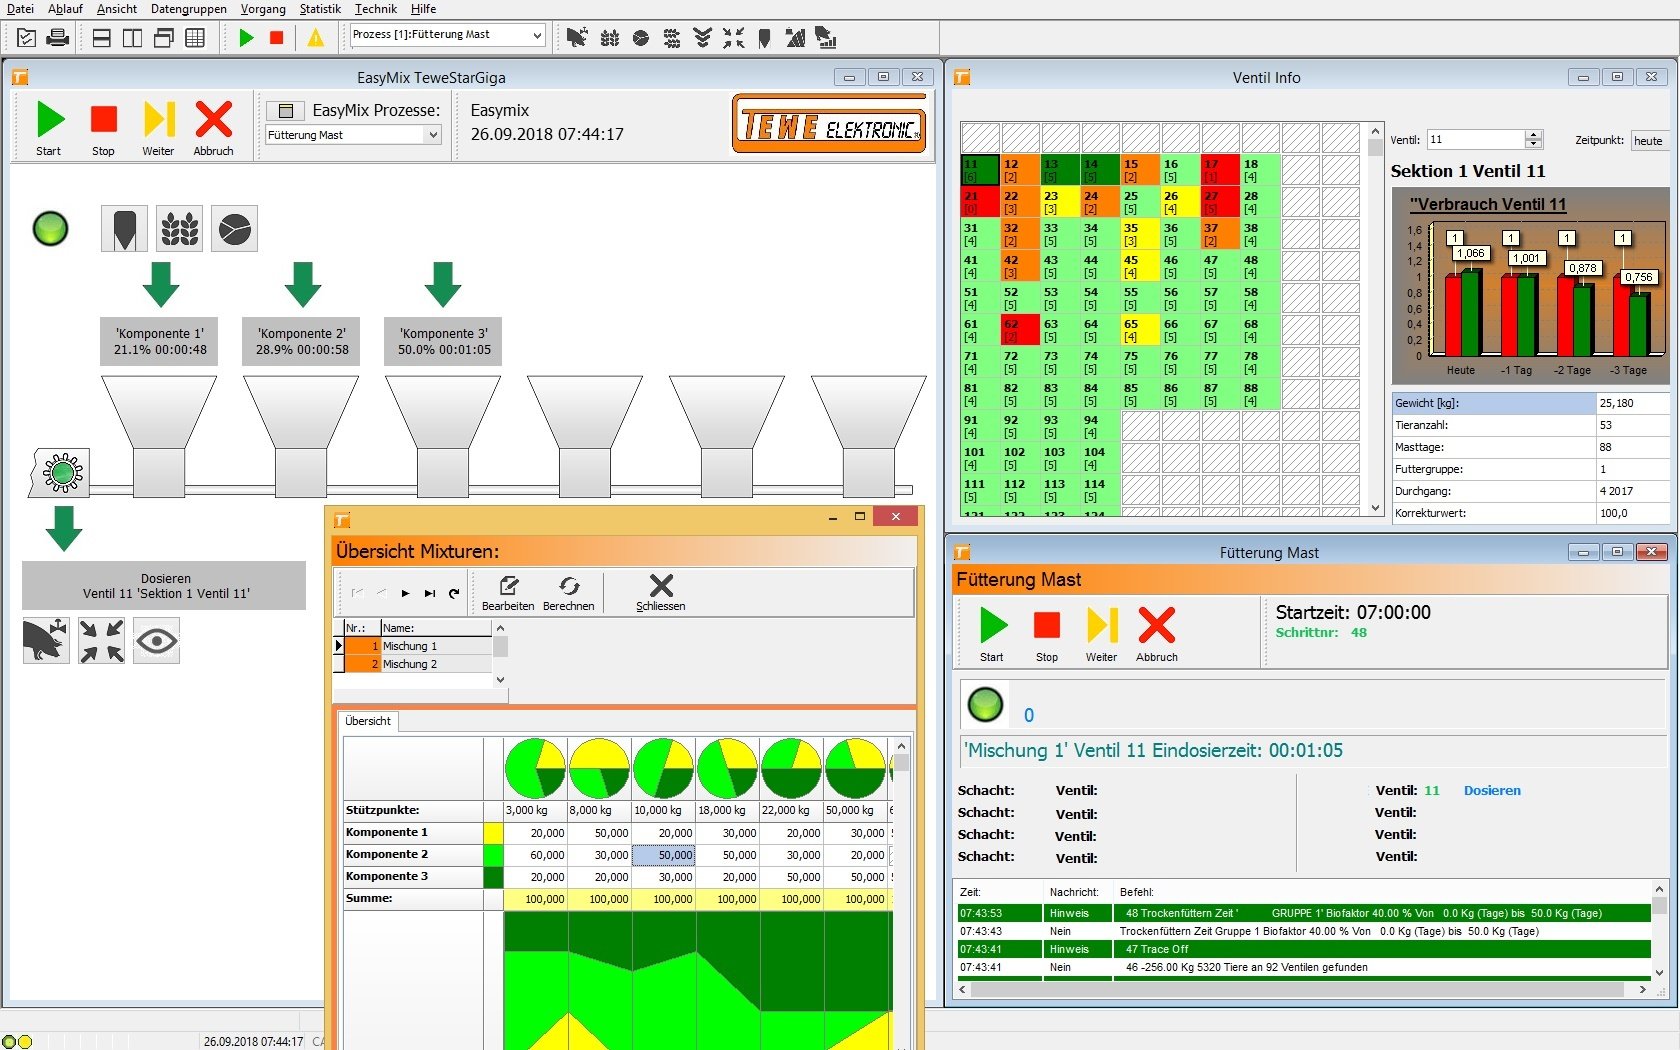Click the mixer gear icon
The width and height of the screenshot is (1680, 1050).
pyautogui.click(x=62, y=473)
